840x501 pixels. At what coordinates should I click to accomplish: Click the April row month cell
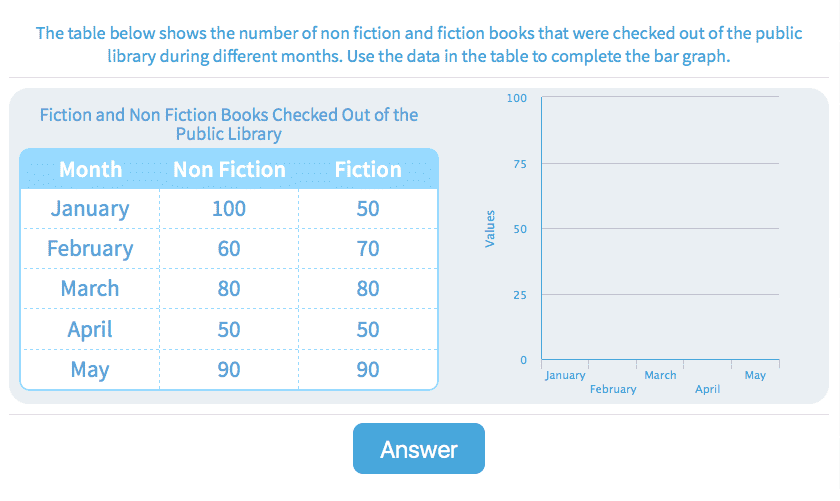coord(90,329)
